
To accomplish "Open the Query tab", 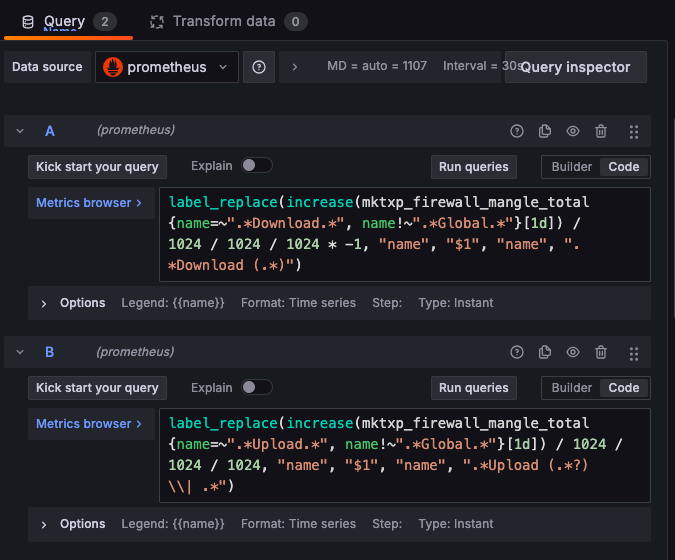I will [x=68, y=22].
